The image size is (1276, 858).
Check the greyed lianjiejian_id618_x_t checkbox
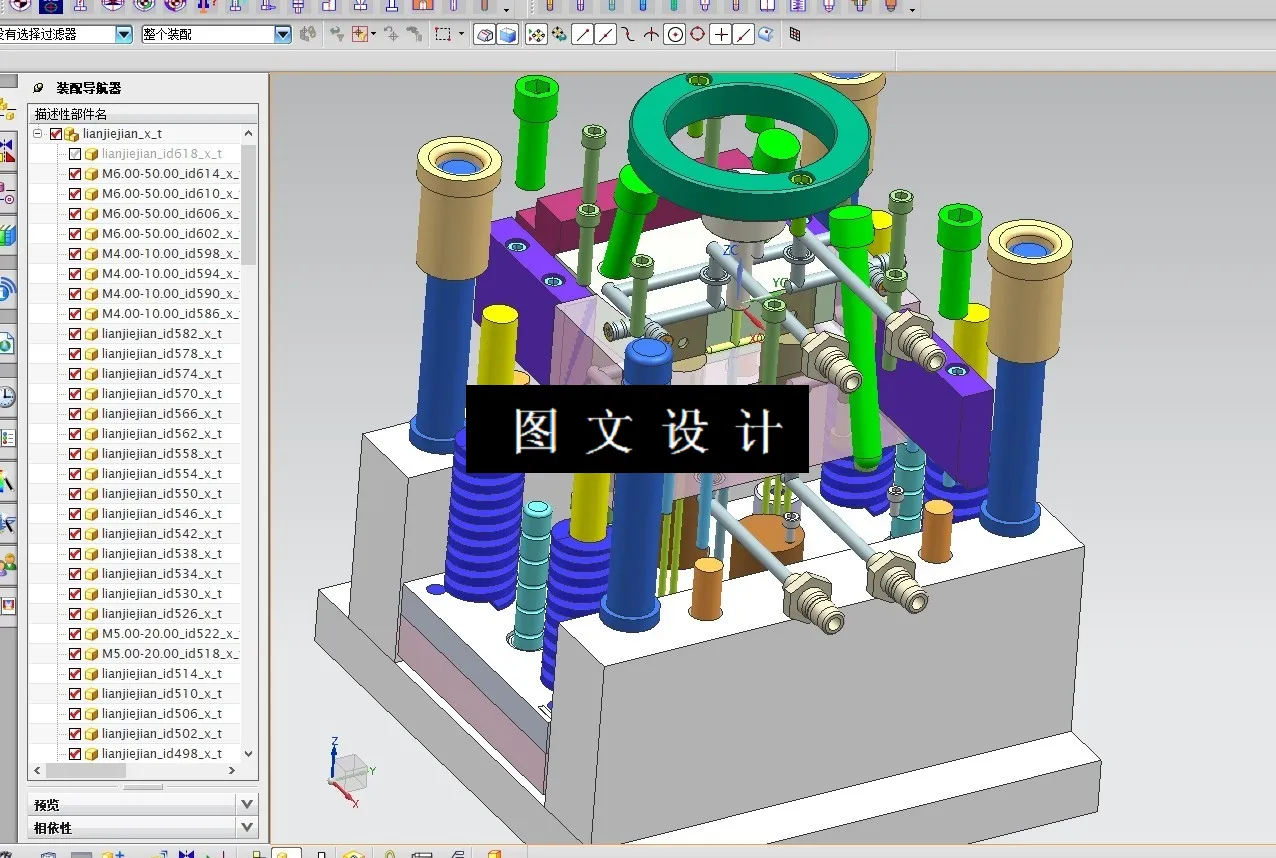click(x=75, y=154)
